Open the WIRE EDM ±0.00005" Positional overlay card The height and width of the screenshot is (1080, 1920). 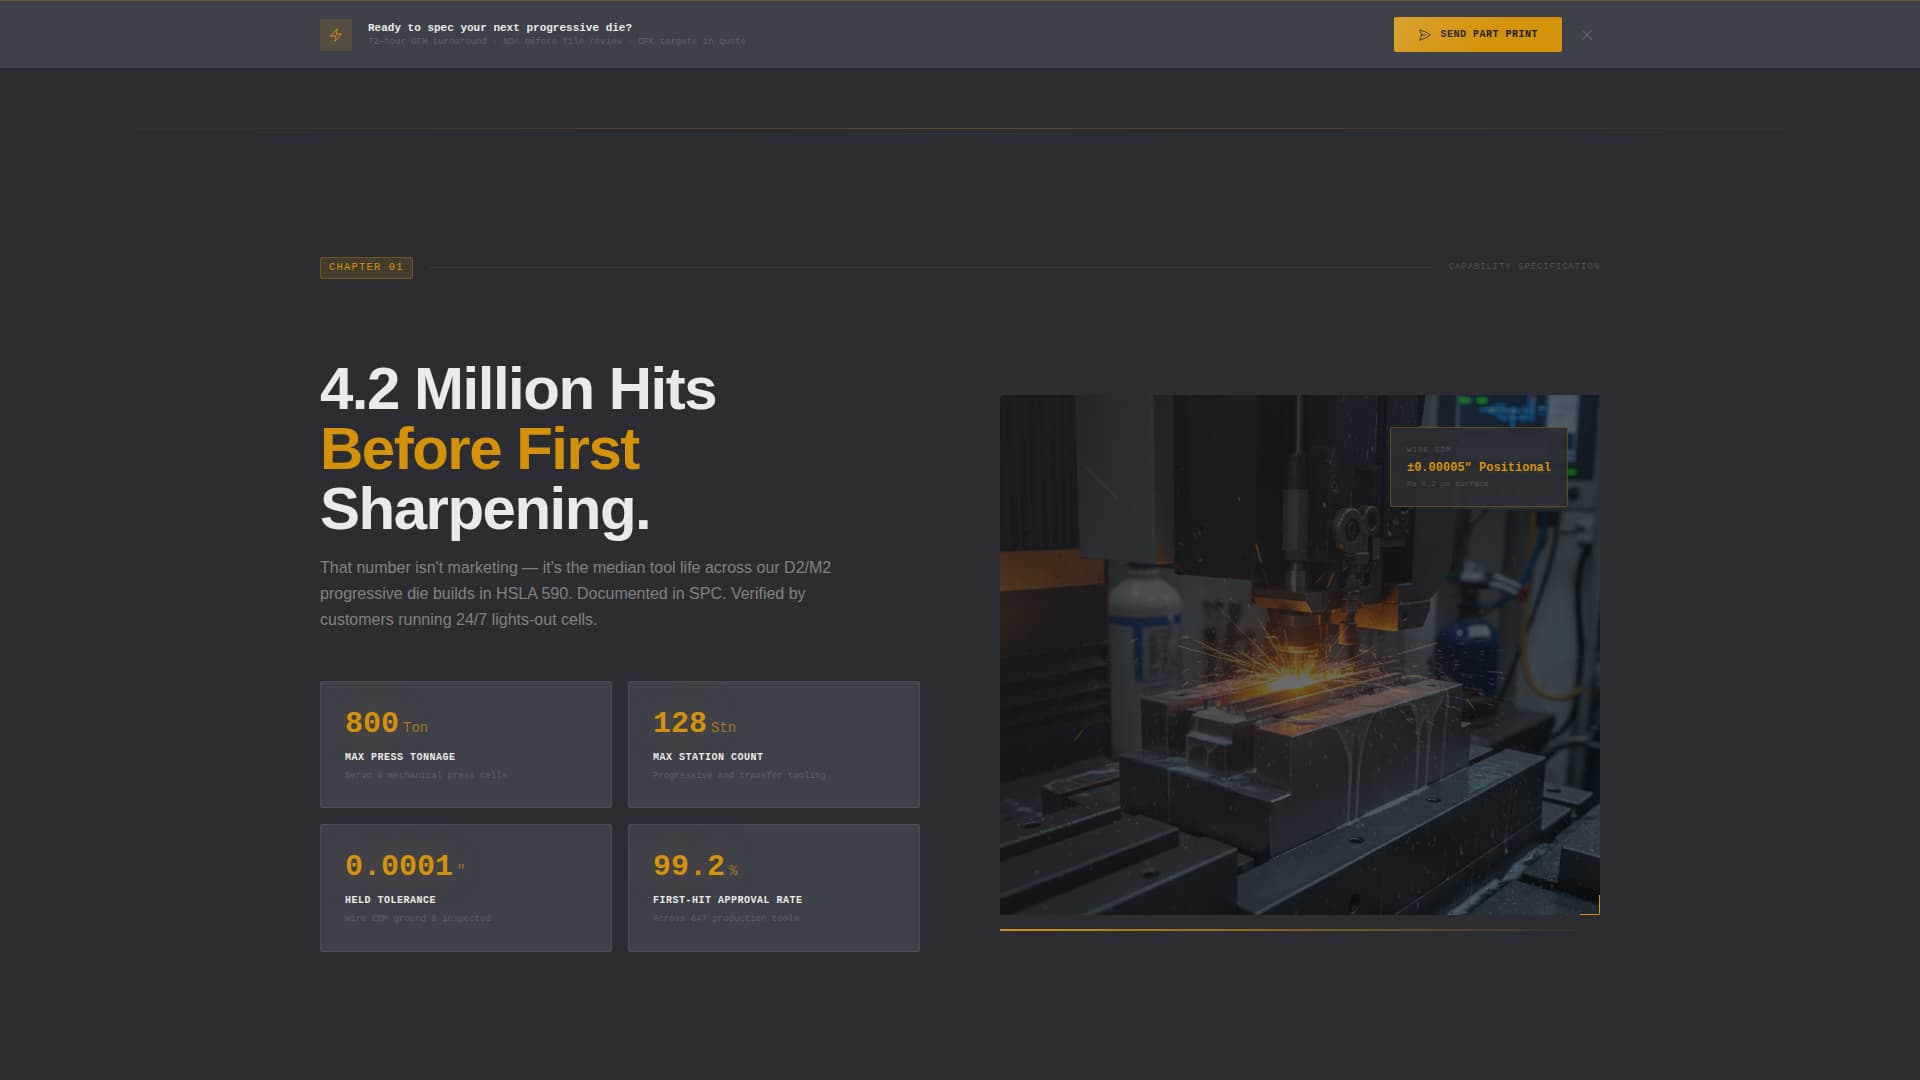(x=1478, y=465)
